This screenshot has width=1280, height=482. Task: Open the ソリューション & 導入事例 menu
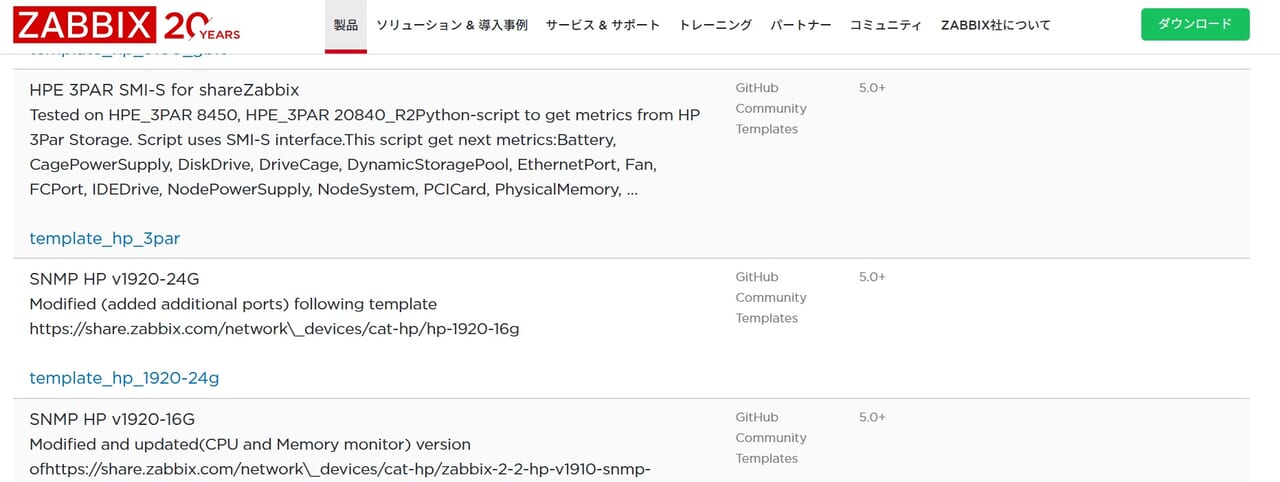pos(451,25)
